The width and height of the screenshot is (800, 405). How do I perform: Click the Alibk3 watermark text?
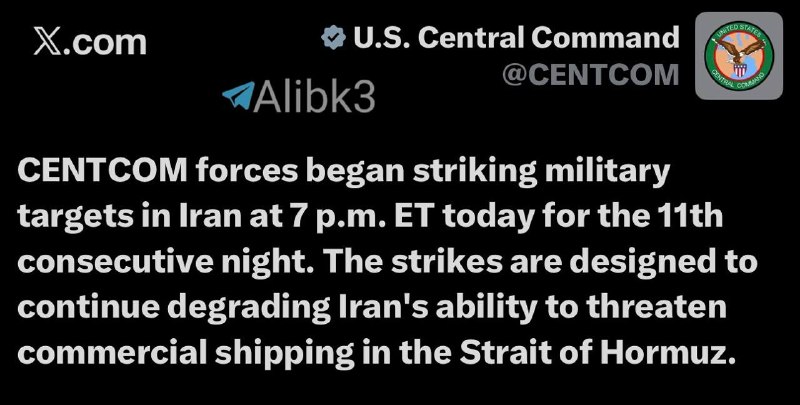[314, 96]
